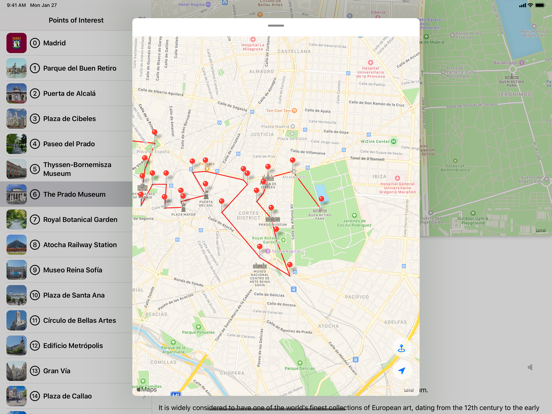The image size is (552, 414).
Task: Open Paseo del Prado entry
Action: [x=66, y=144]
